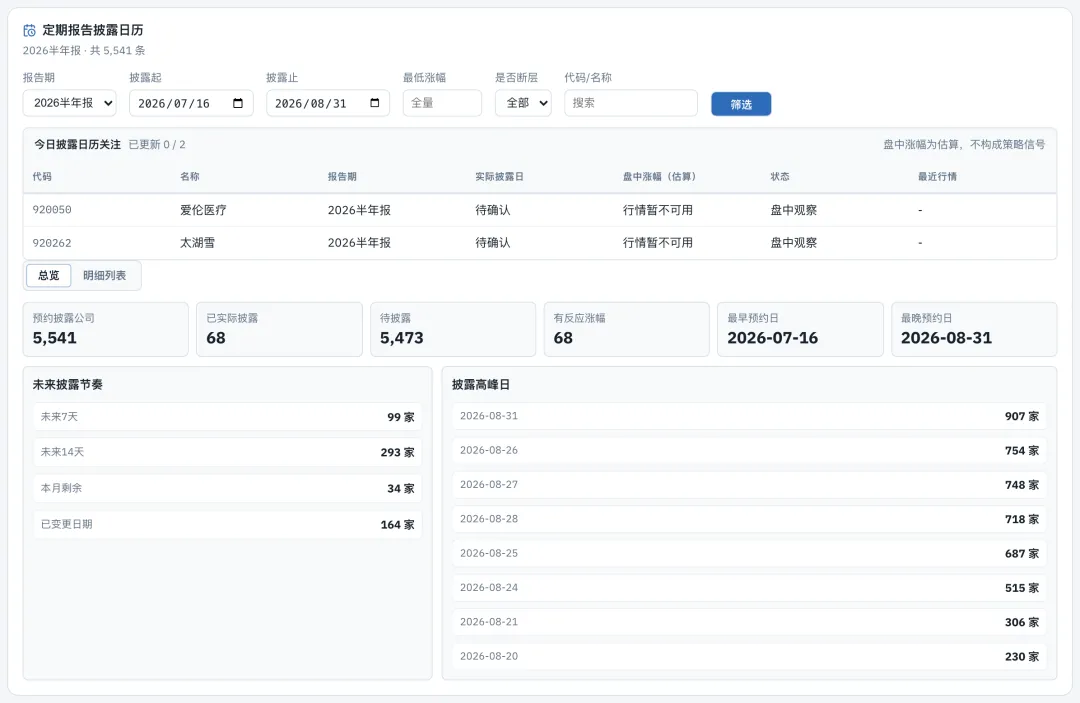Viewport: 1080px width, 703px height.
Task: Click the 最低涨幅 input field
Action: click(x=442, y=103)
